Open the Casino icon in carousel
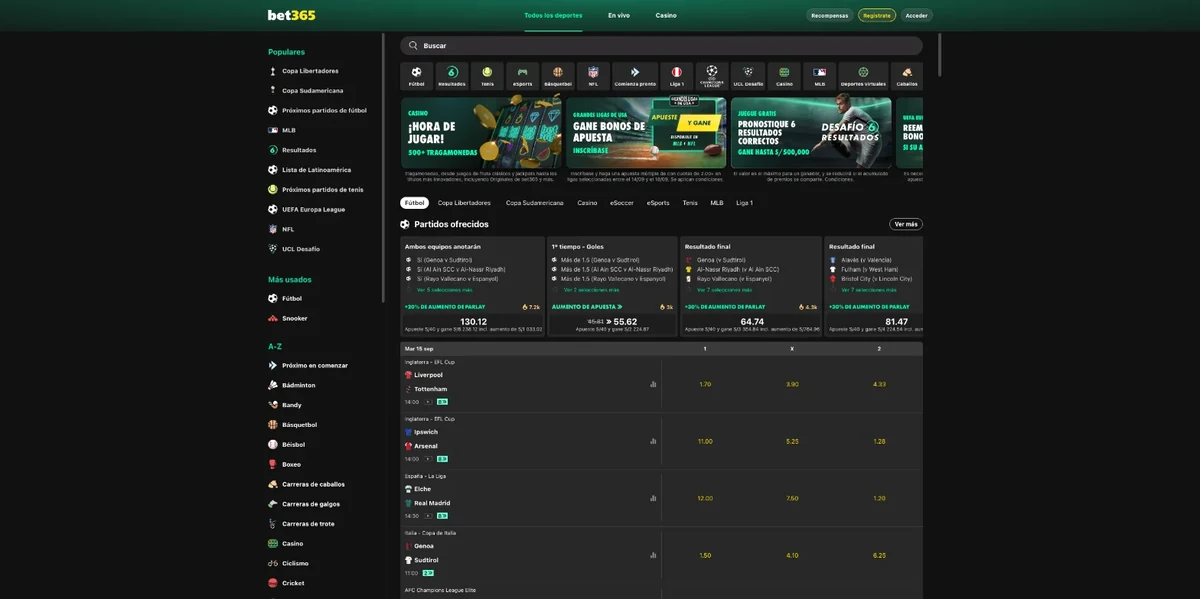 pyautogui.click(x=785, y=76)
